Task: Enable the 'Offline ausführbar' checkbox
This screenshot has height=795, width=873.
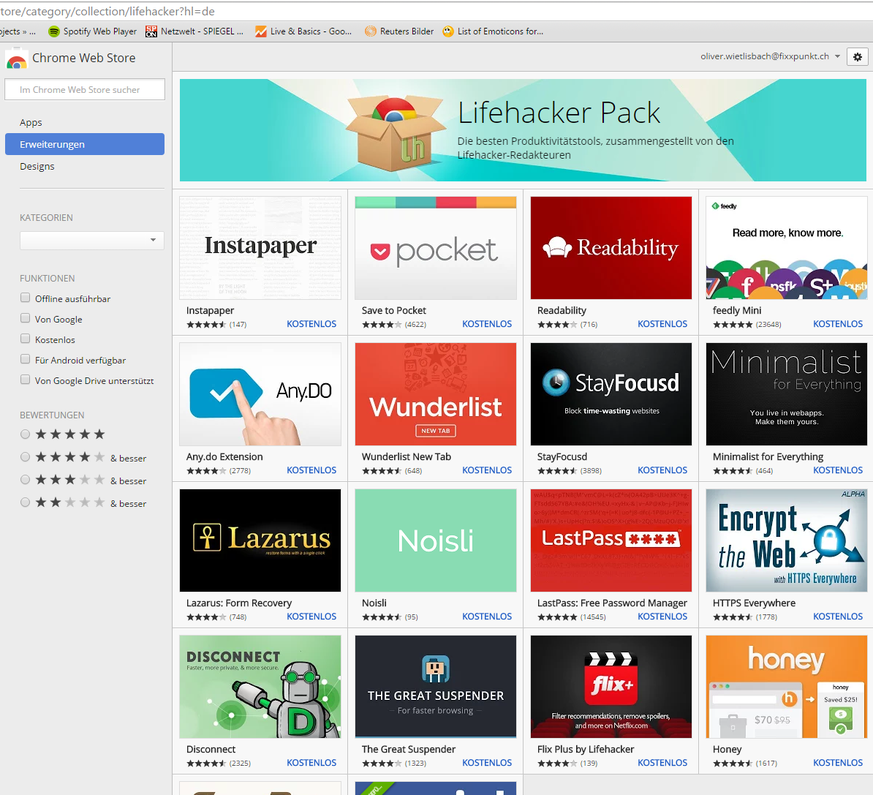Action: coord(26,299)
